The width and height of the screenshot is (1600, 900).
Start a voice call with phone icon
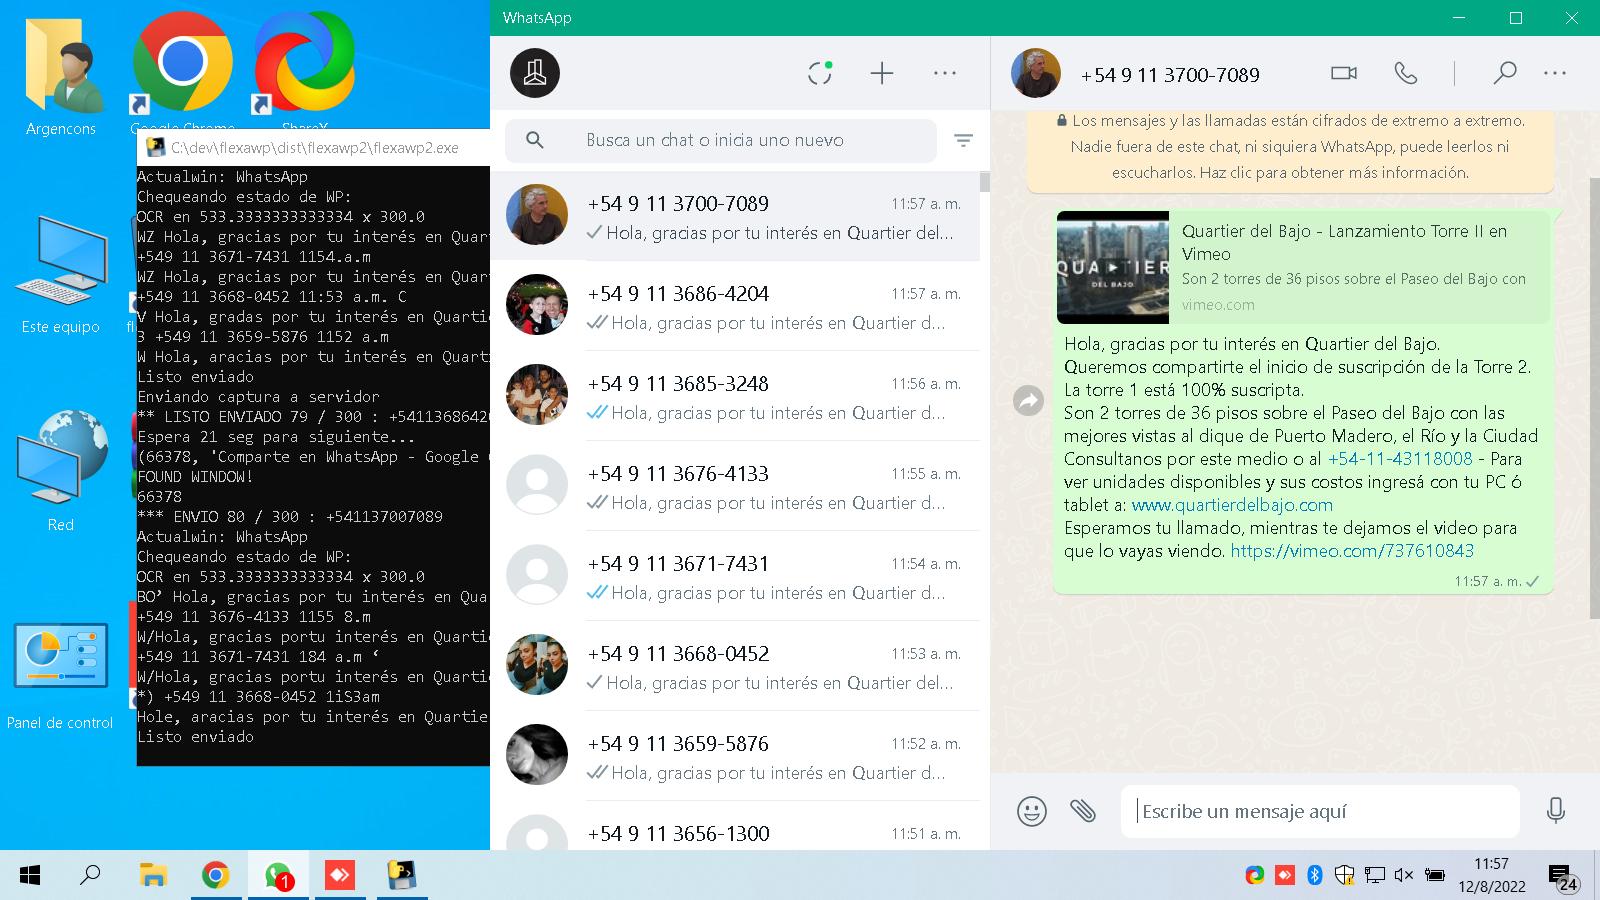tap(1405, 73)
